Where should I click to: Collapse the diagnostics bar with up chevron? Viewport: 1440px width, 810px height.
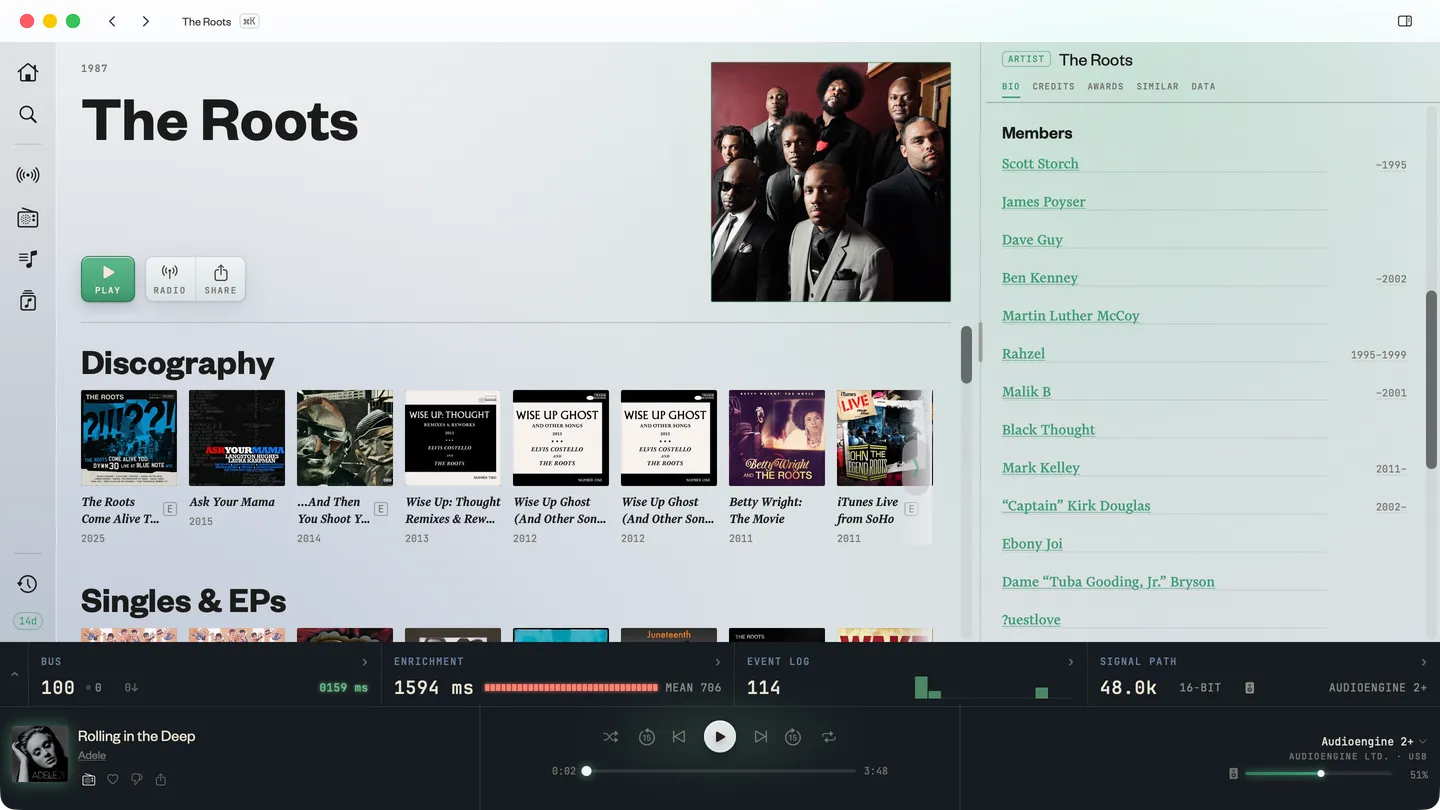14,675
